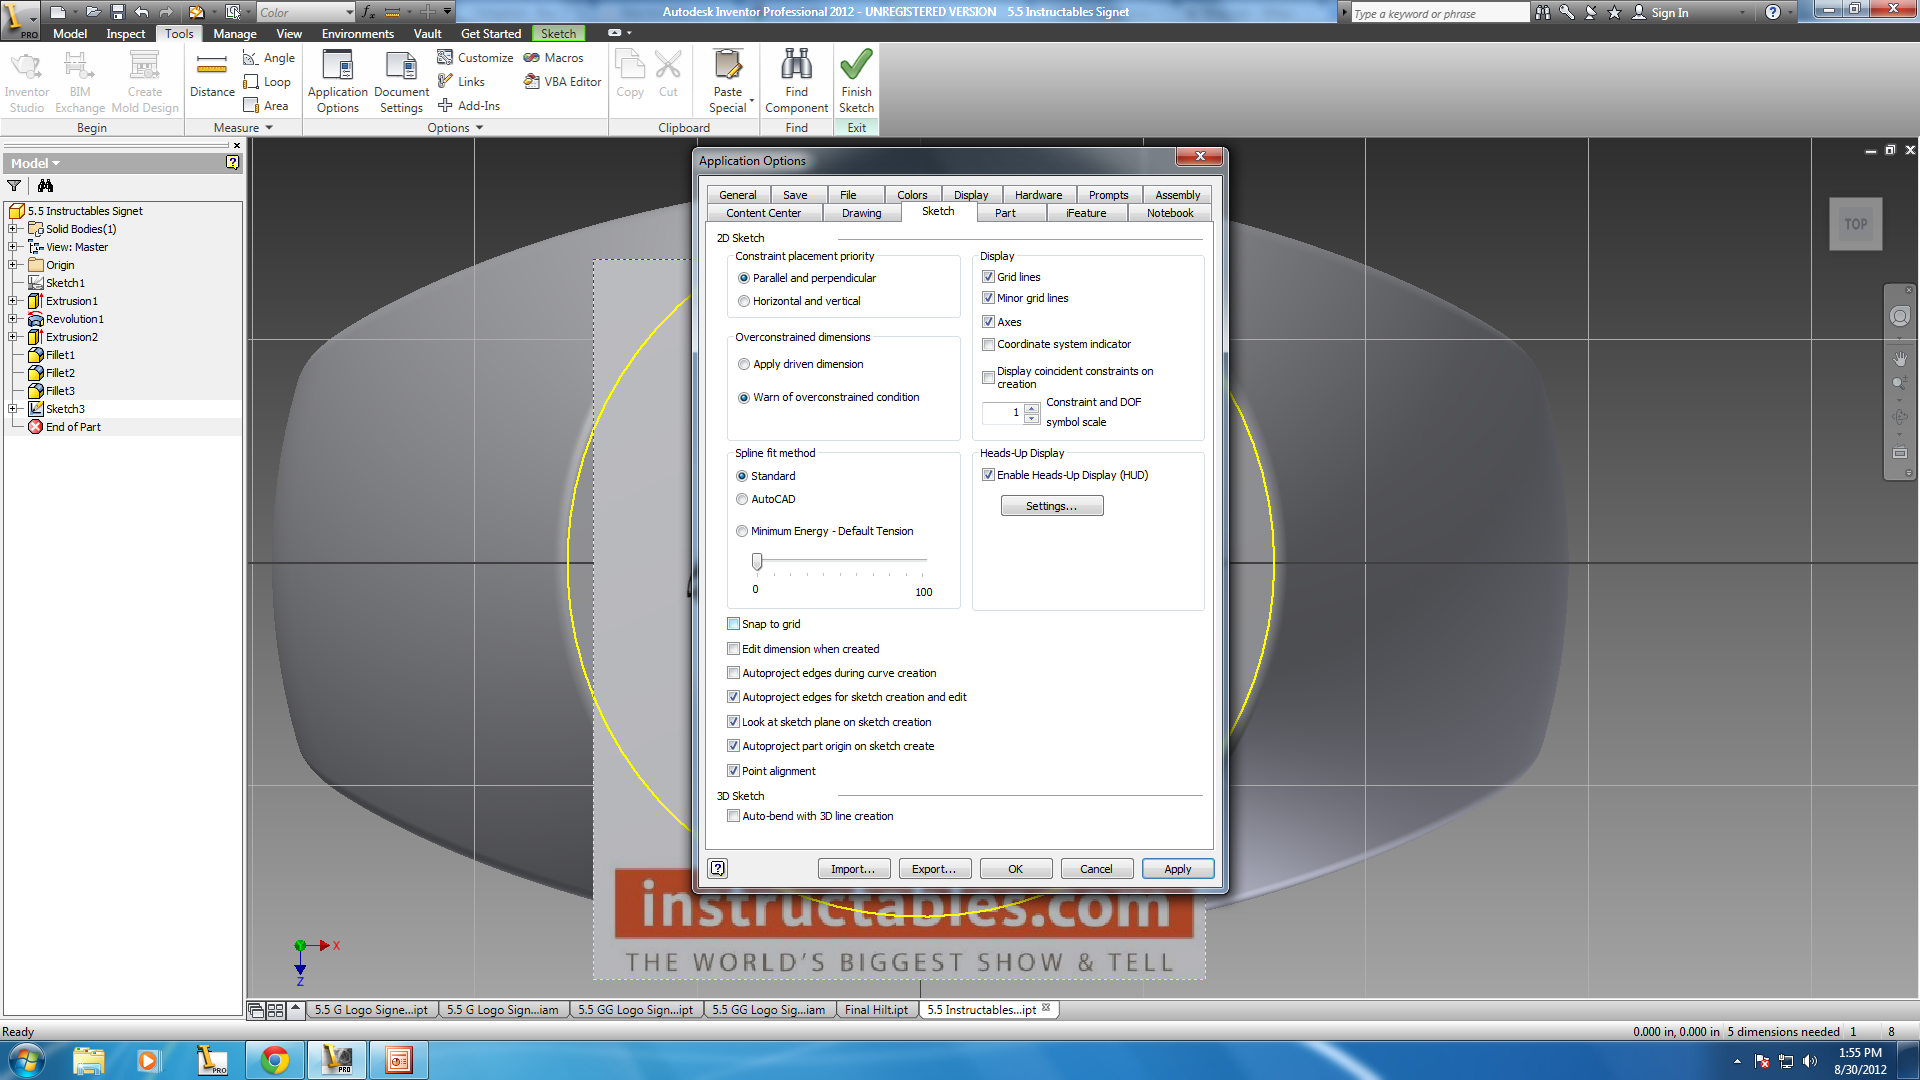This screenshot has height=1080, width=1920.
Task: Click Paste Special
Action: (728, 81)
